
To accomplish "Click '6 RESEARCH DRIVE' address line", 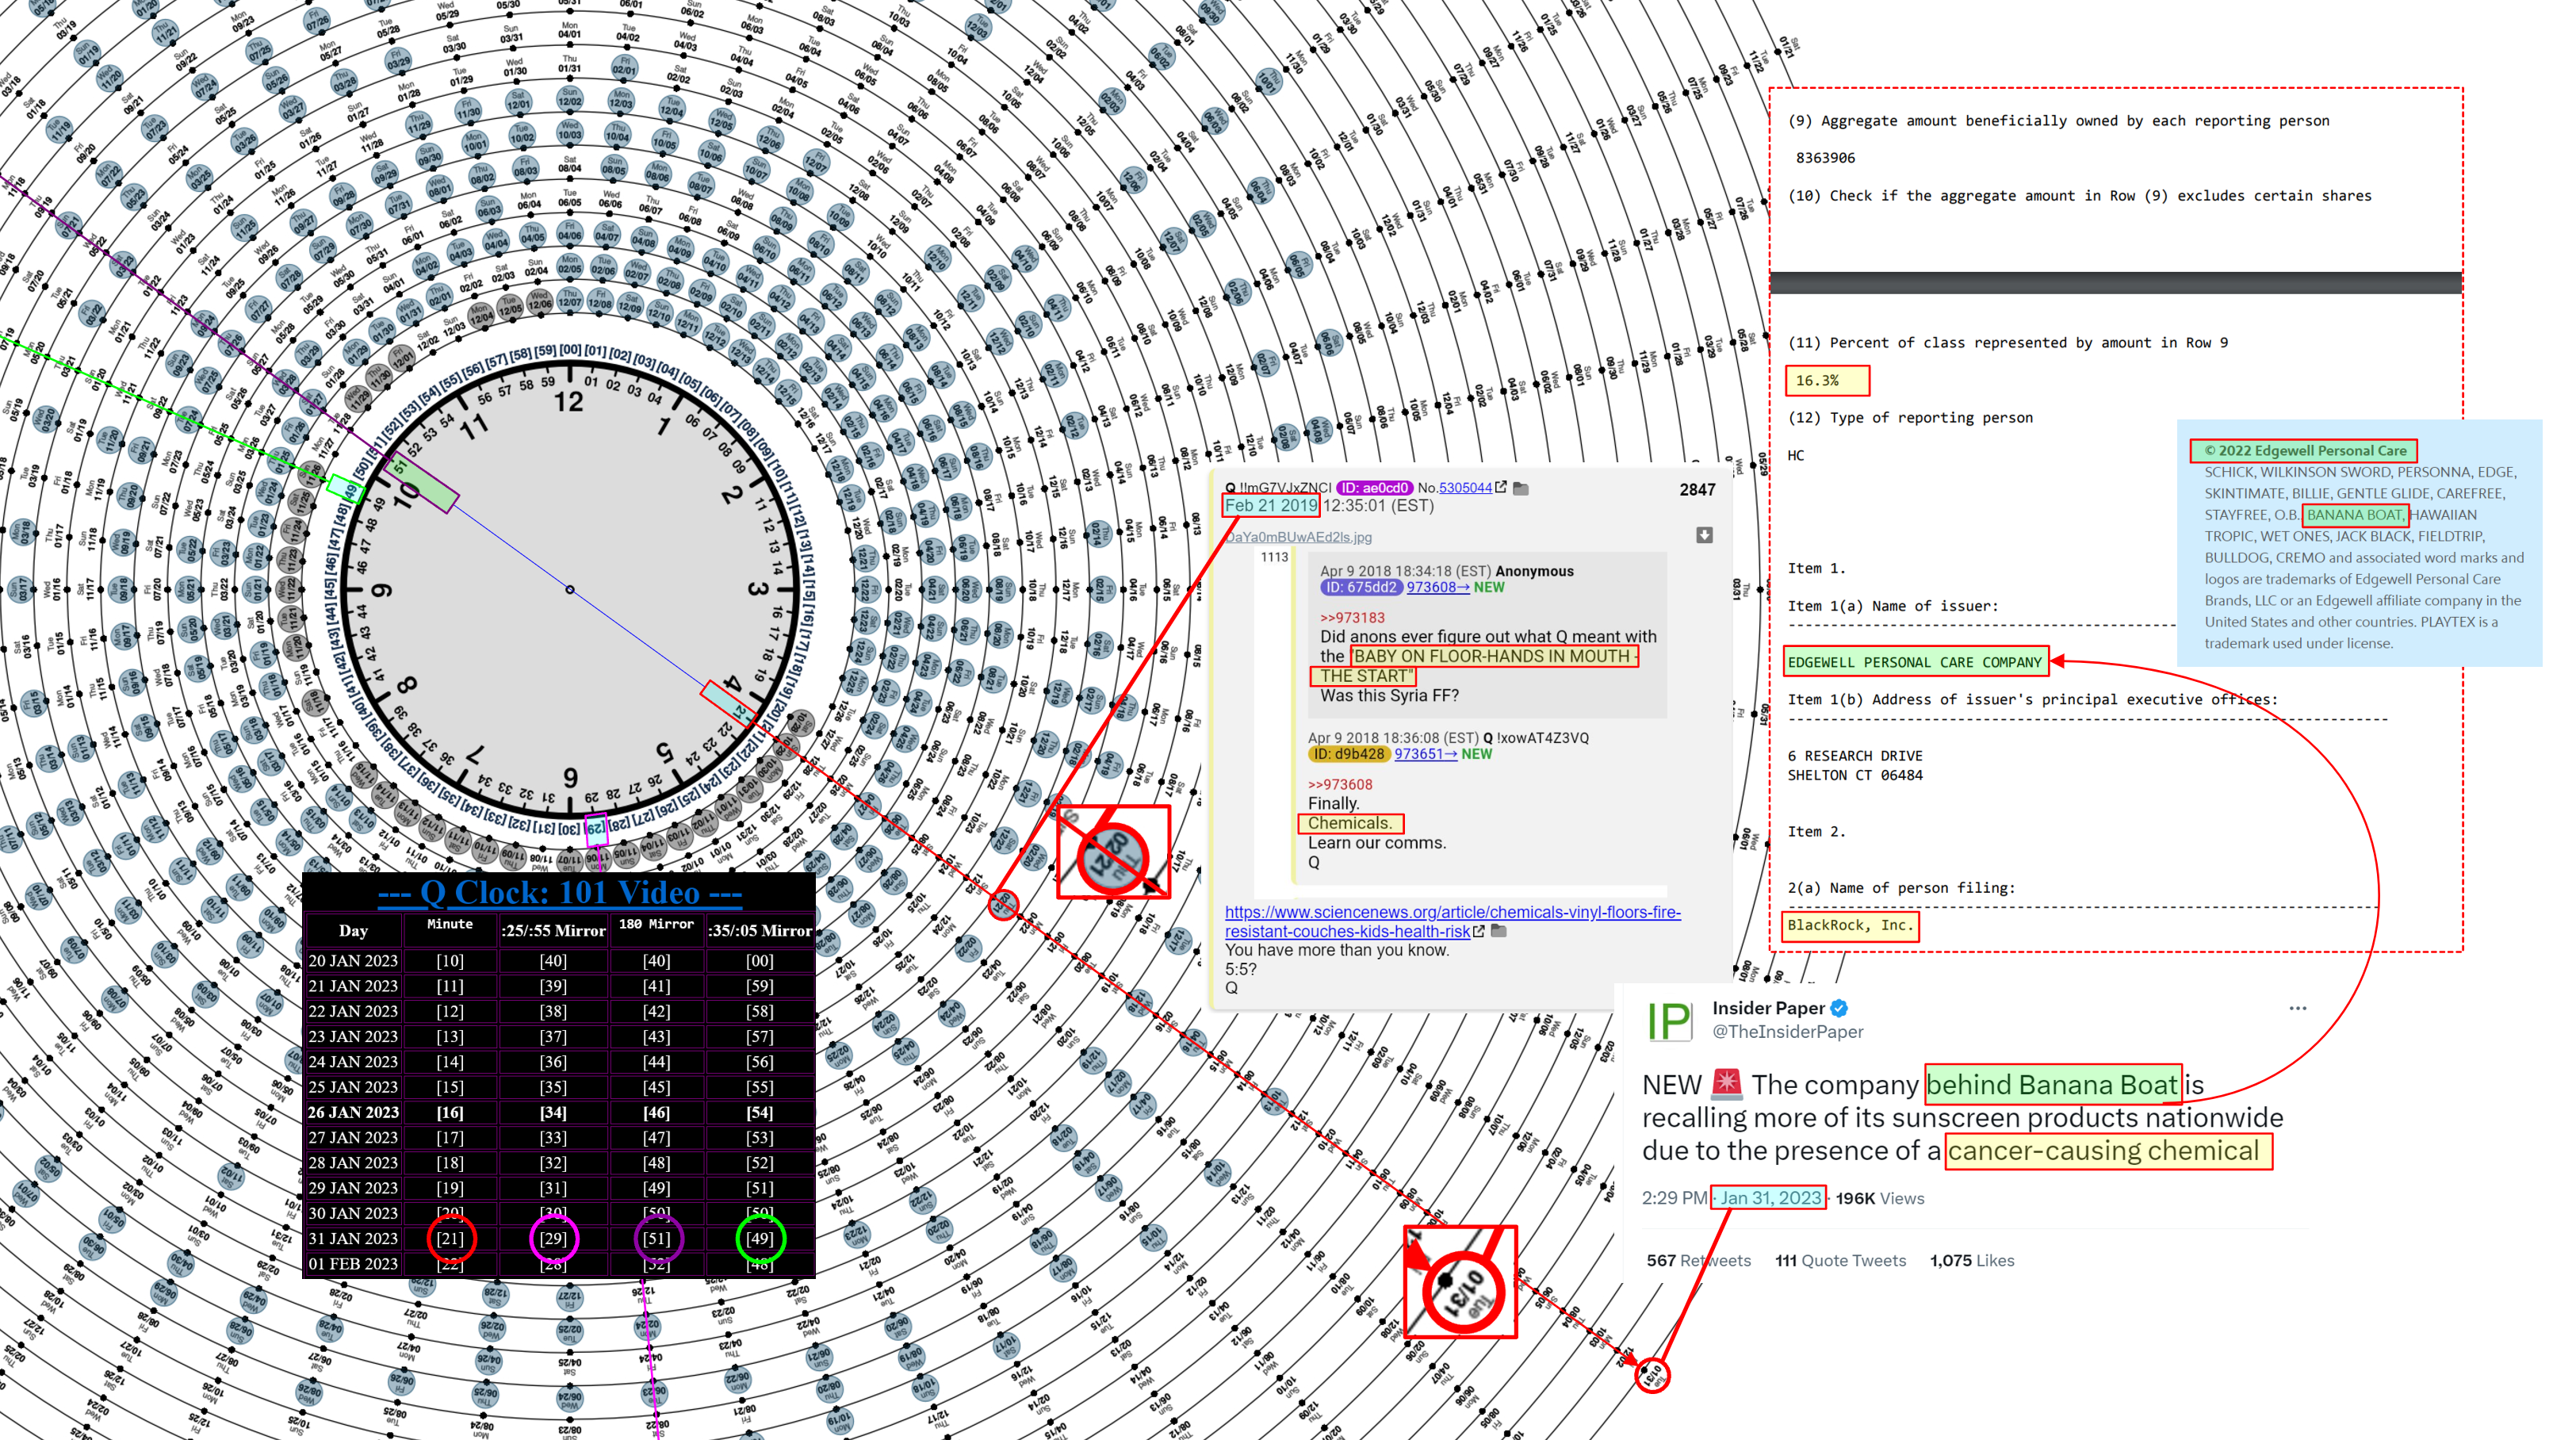I will (x=1855, y=756).
